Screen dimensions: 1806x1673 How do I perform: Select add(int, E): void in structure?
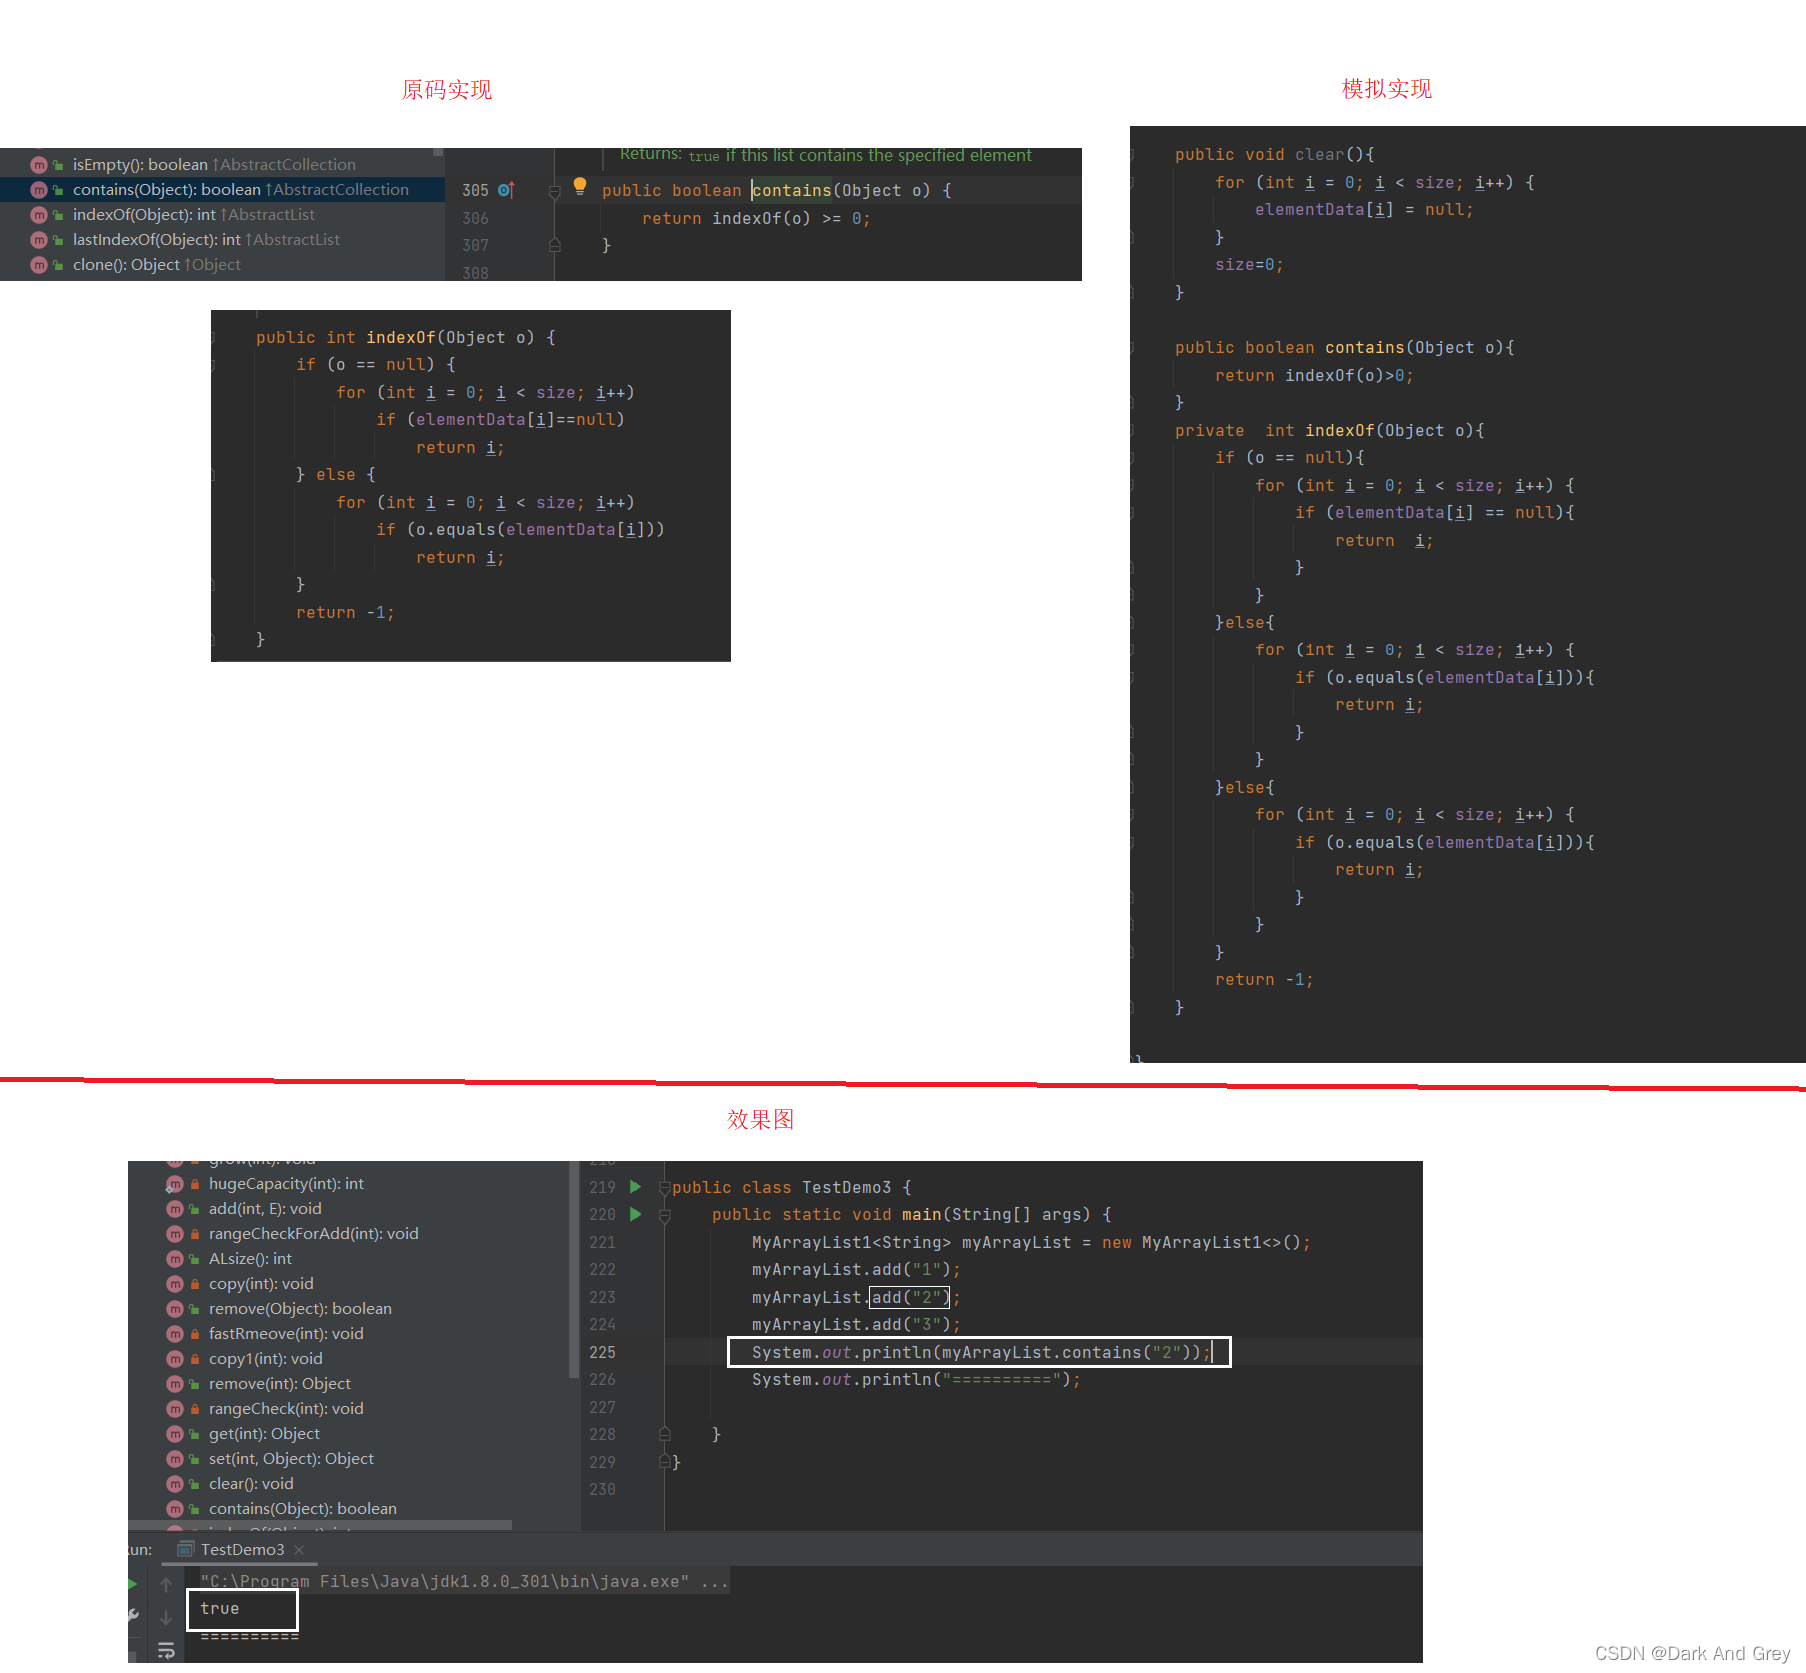265,1209
